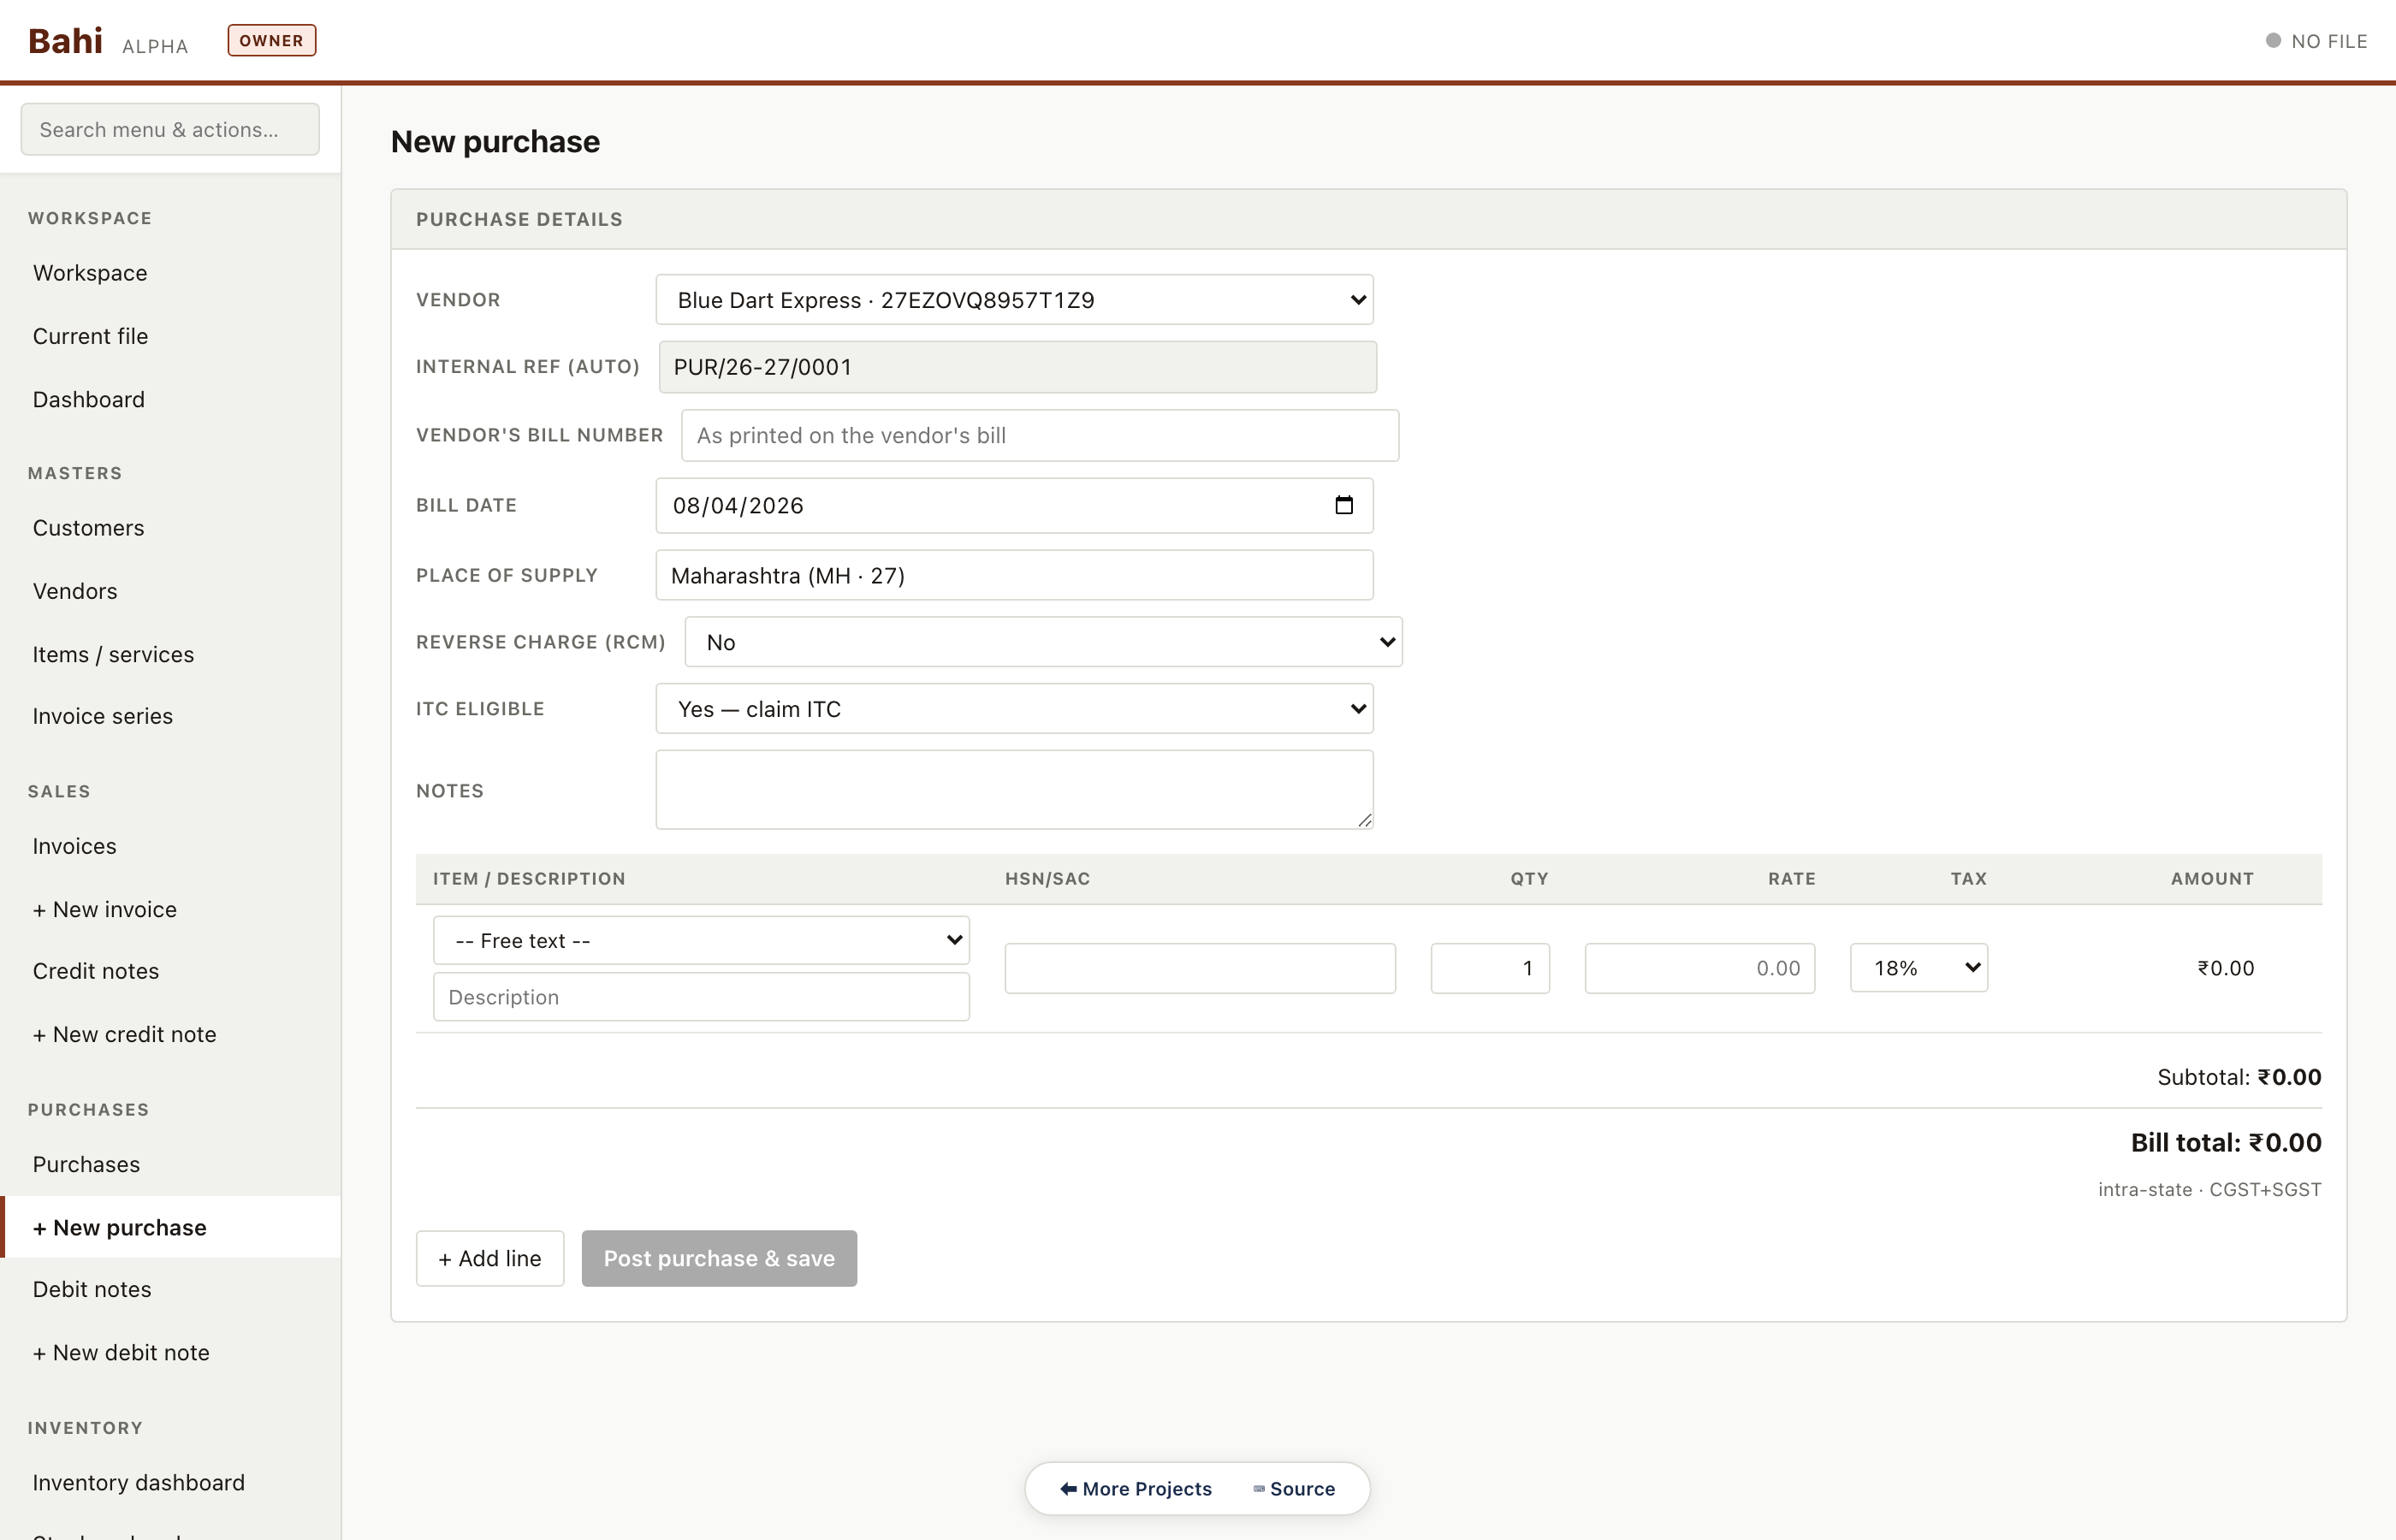The height and width of the screenshot is (1540, 2396).
Task: Go to Debit notes in sidebar
Action: pyautogui.click(x=92, y=1289)
